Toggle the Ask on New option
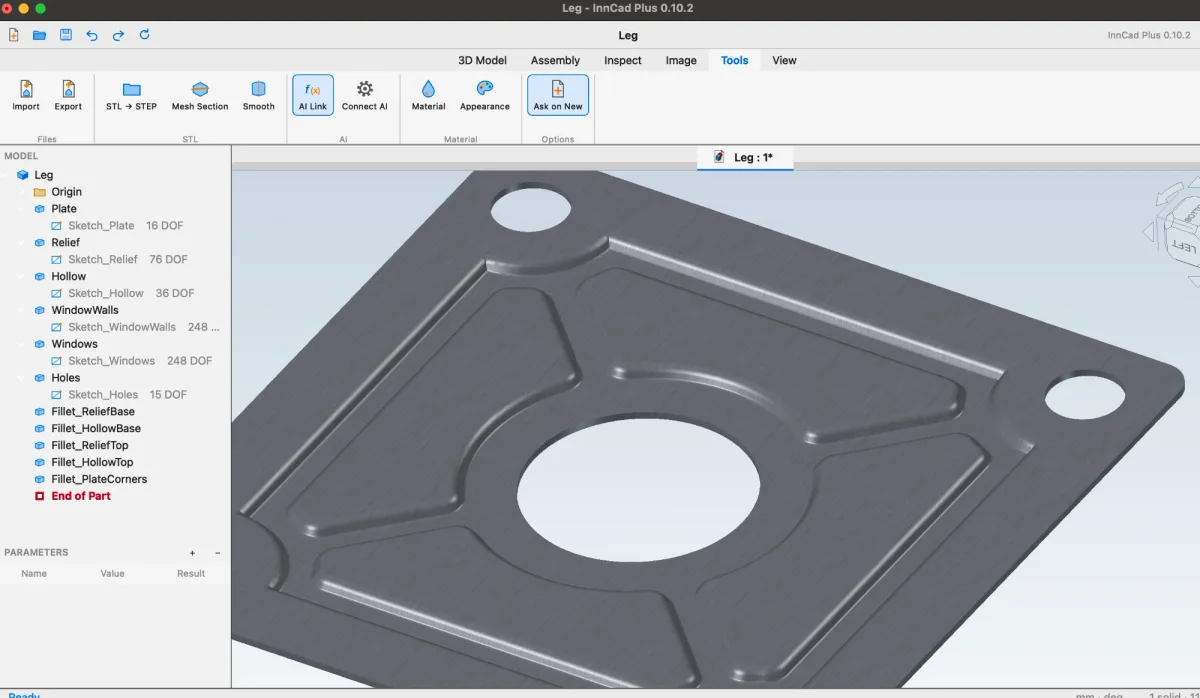Image resolution: width=1200 pixels, height=698 pixels. 558,95
